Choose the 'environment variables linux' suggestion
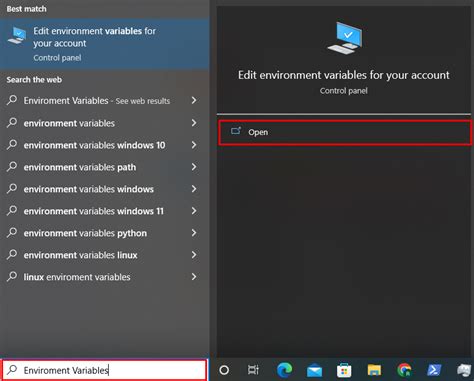Image resolution: width=474 pixels, height=381 pixels. pyautogui.click(x=104, y=255)
